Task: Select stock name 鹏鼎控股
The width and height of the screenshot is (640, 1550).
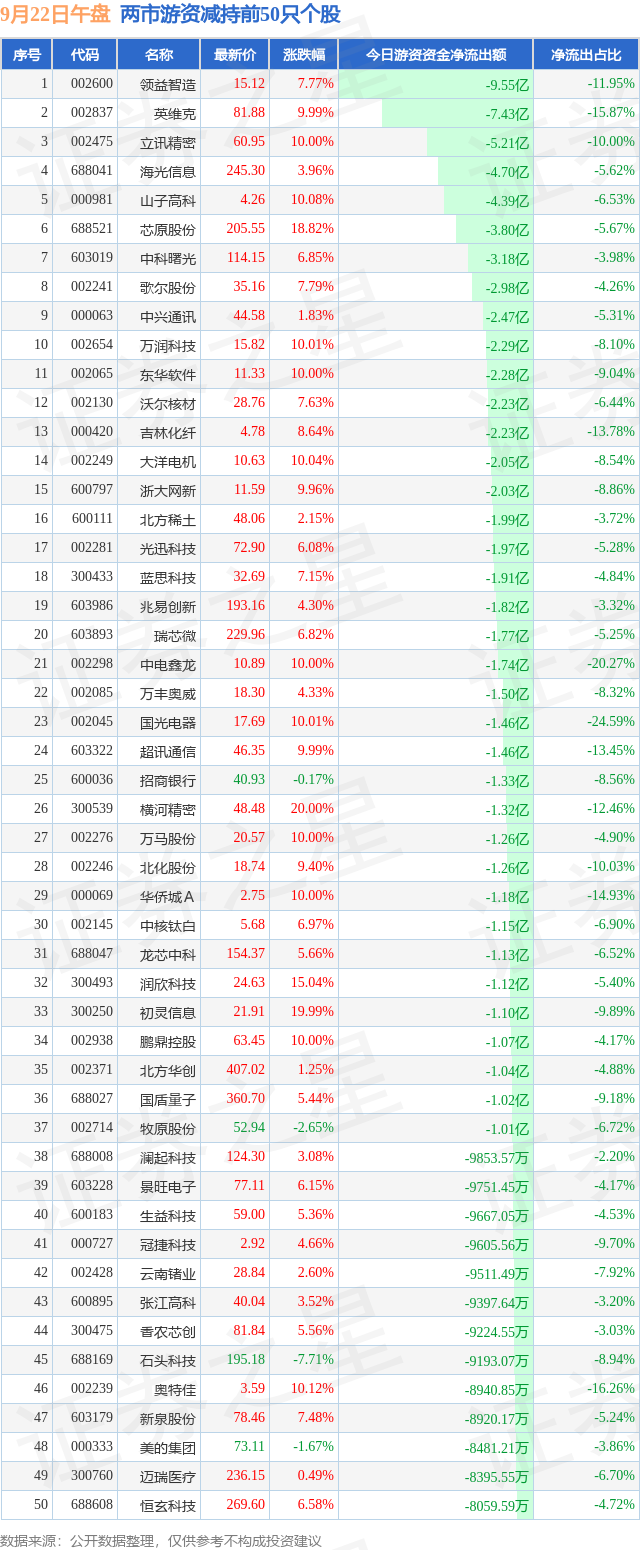Action: (x=169, y=1041)
